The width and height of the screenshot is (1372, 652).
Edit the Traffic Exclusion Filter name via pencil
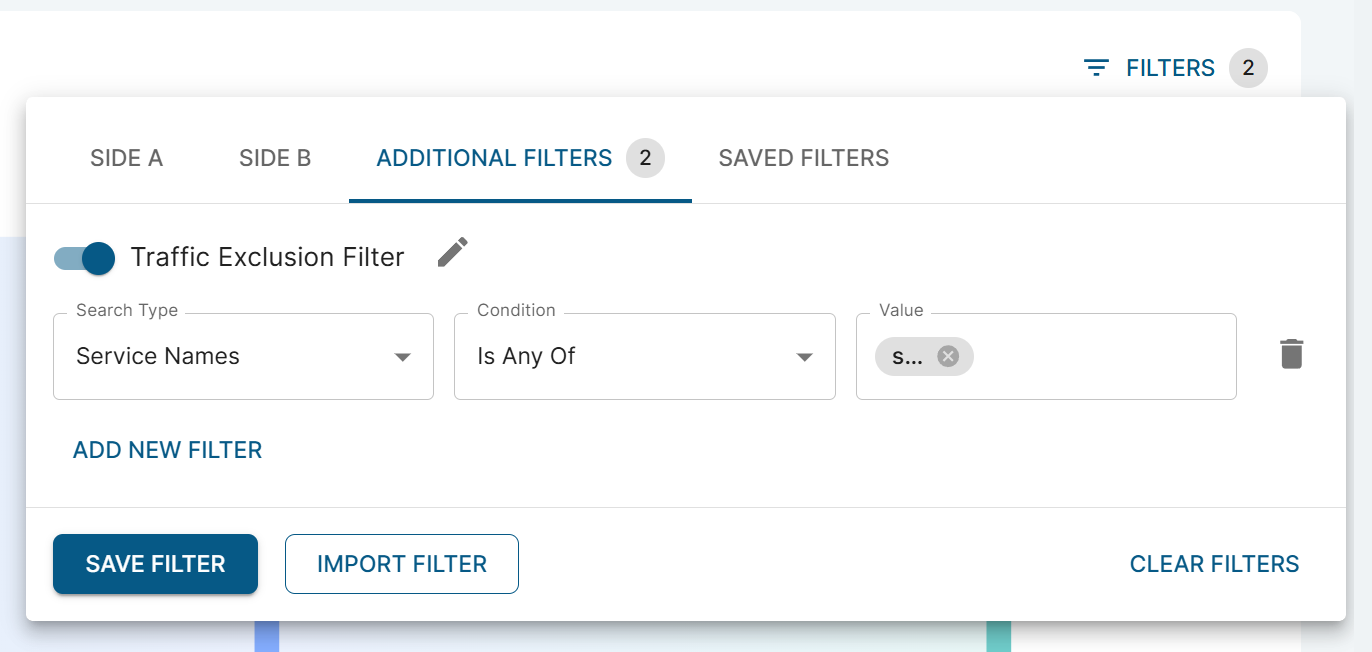[453, 253]
